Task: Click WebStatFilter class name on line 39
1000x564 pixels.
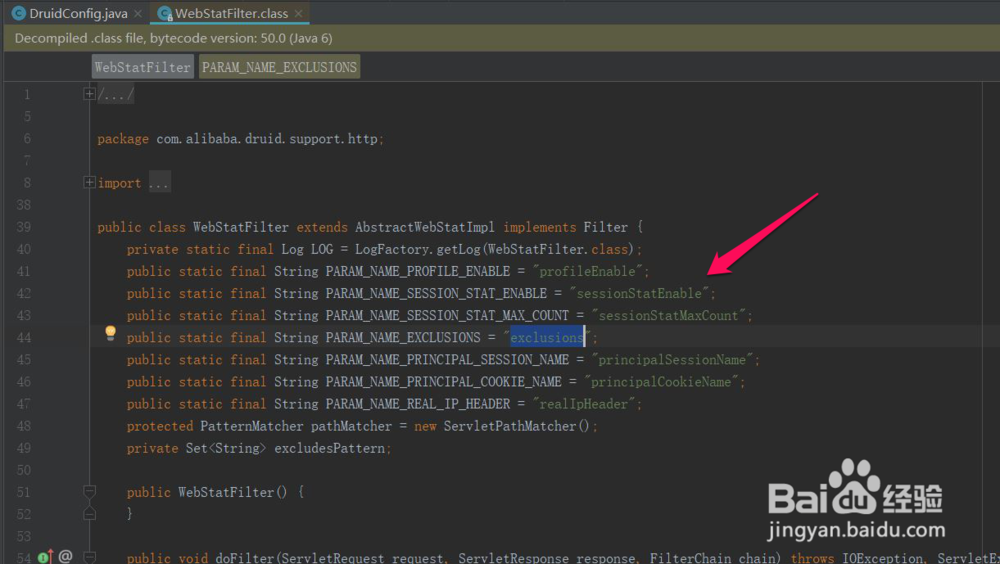Action: click(240, 228)
